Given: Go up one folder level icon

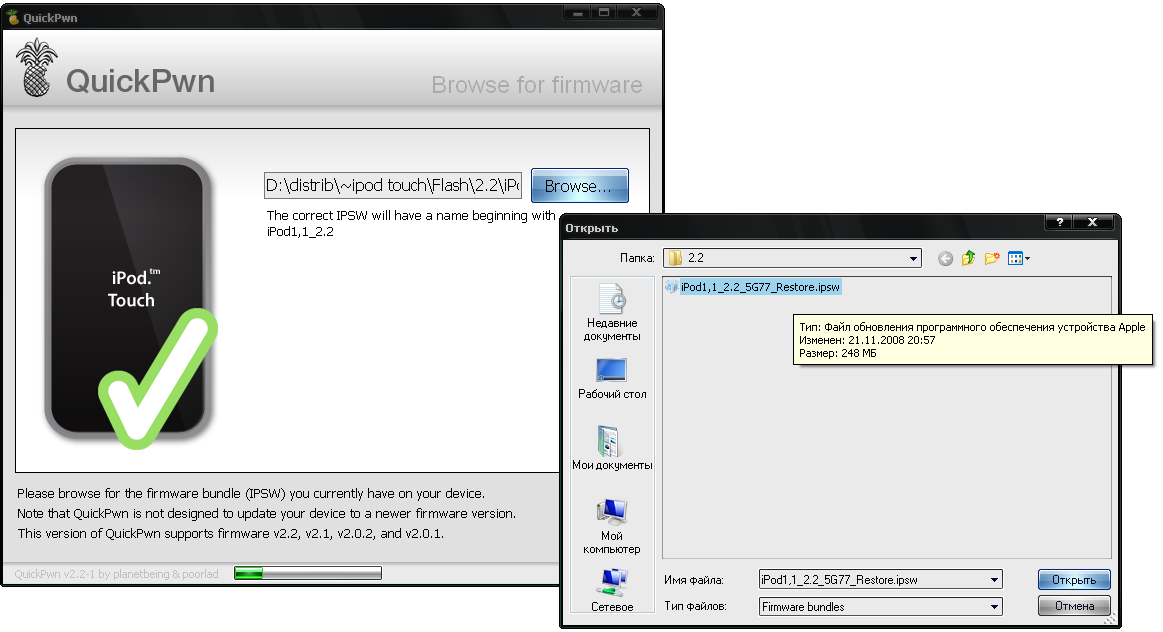Looking at the screenshot, I should pyautogui.click(x=968, y=259).
